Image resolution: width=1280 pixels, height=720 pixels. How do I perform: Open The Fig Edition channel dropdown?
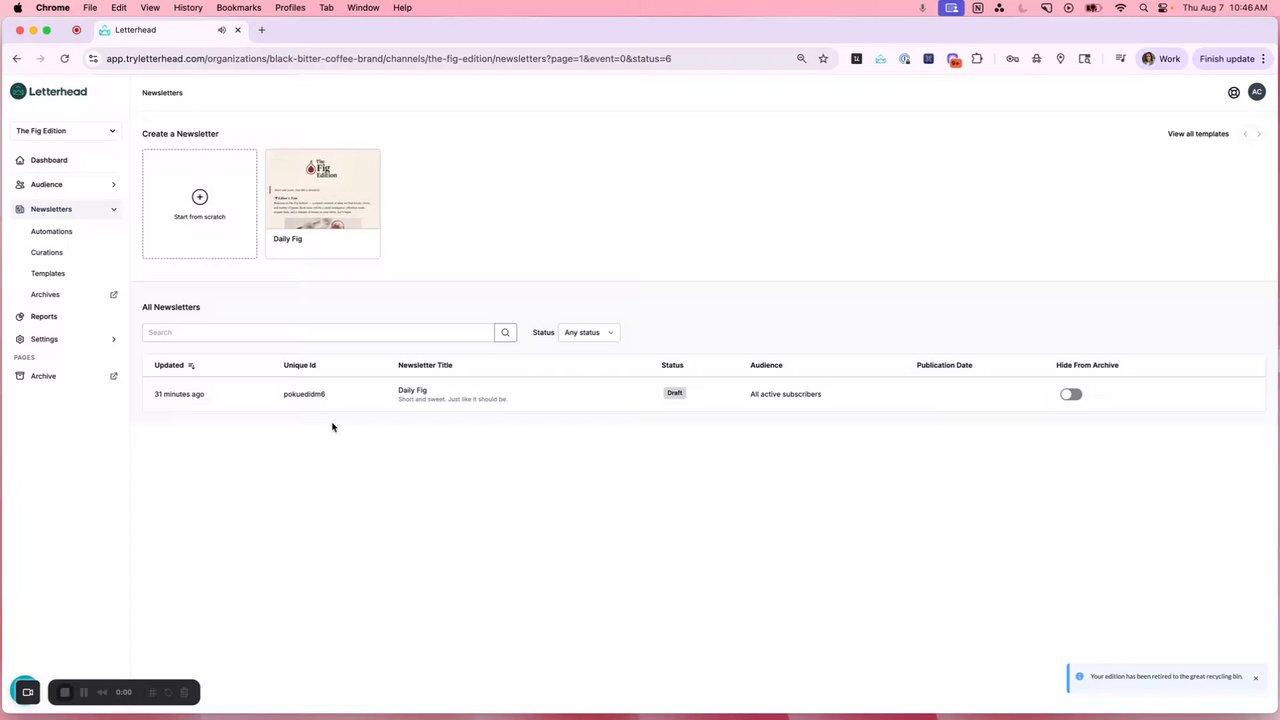[x=66, y=131]
